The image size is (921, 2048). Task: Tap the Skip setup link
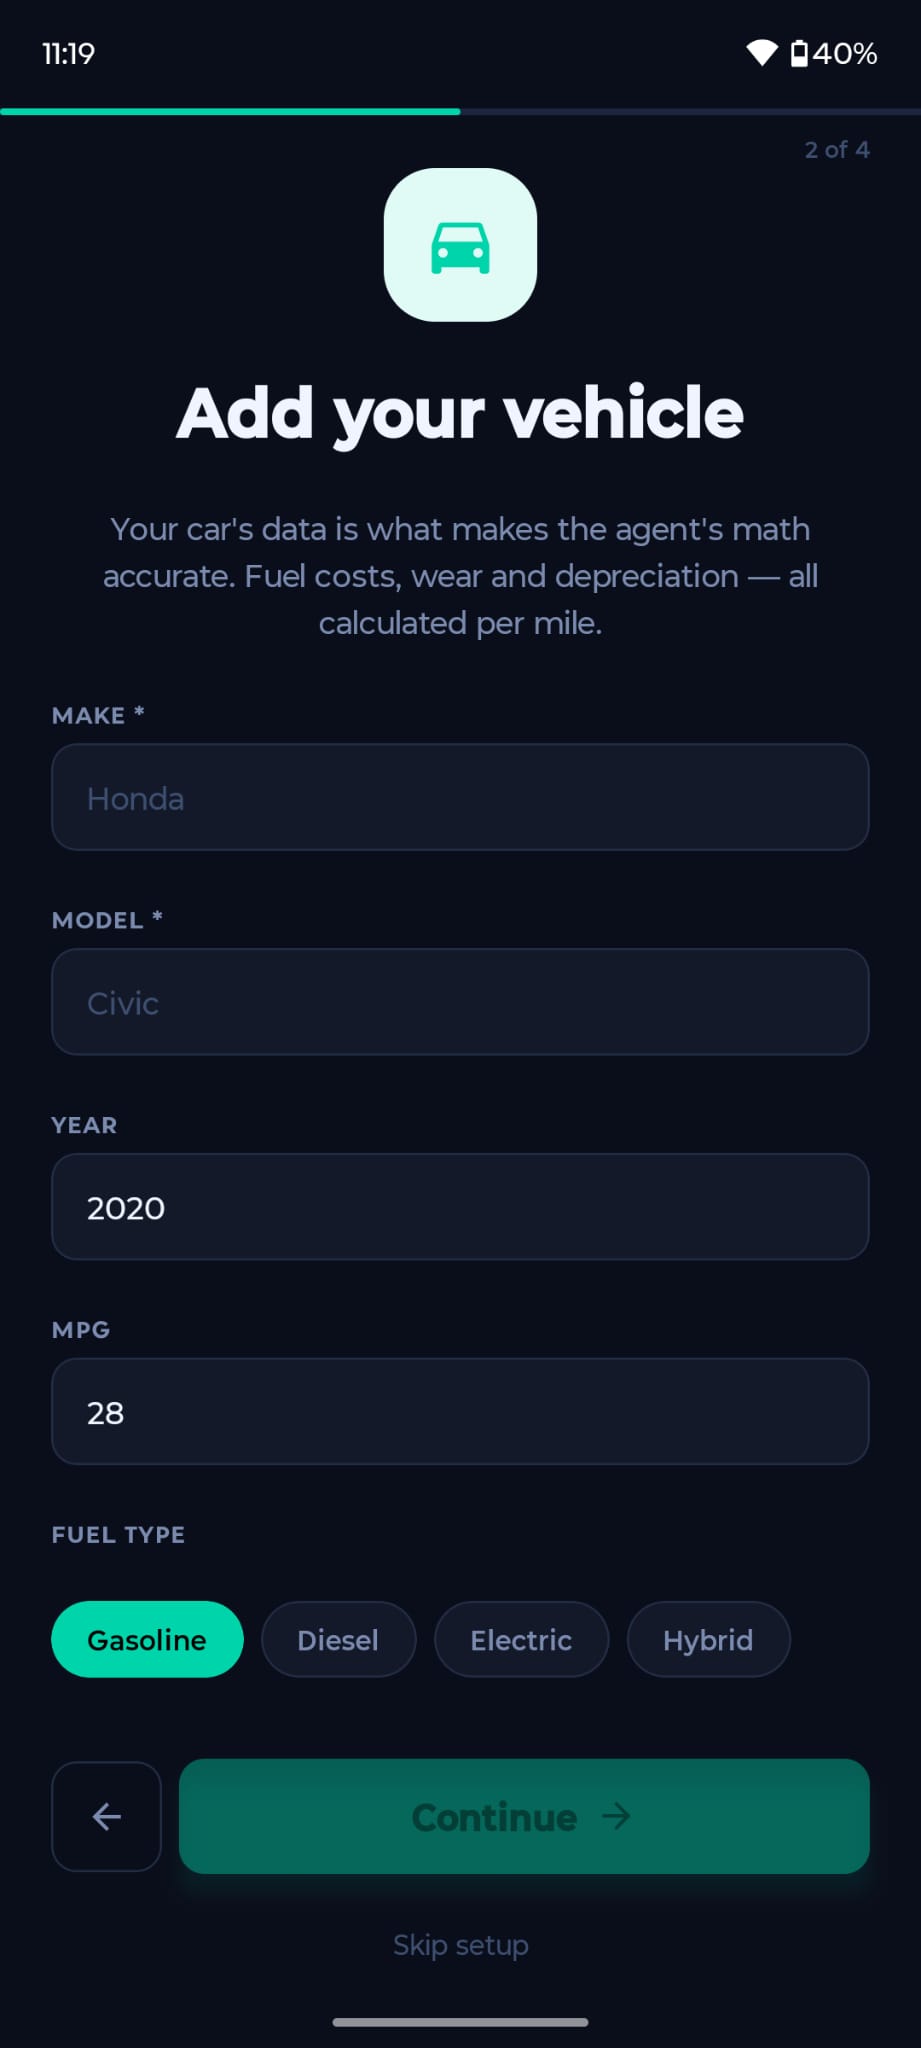click(460, 1945)
